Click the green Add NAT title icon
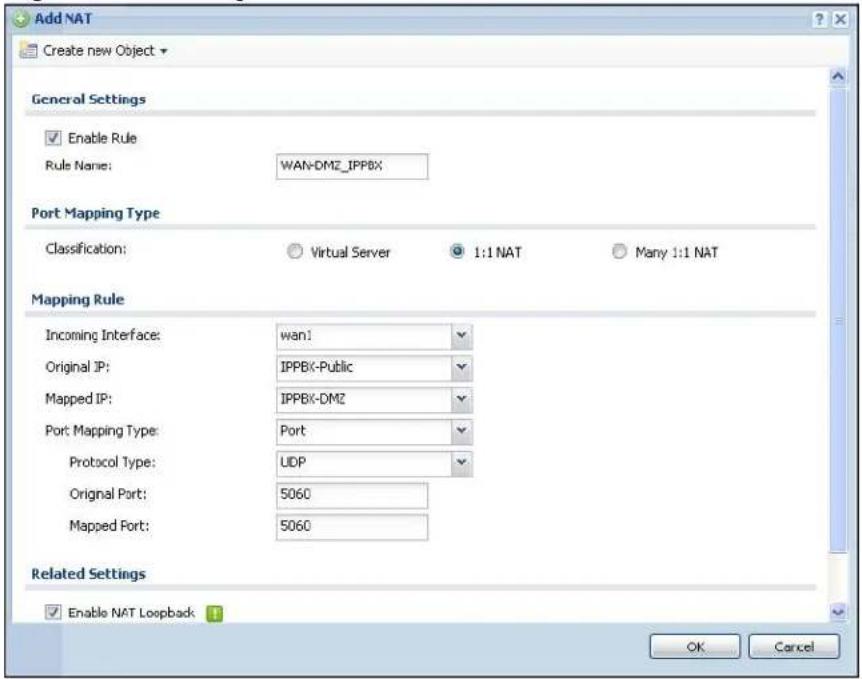The height and width of the screenshot is (679, 862). (x=20, y=19)
